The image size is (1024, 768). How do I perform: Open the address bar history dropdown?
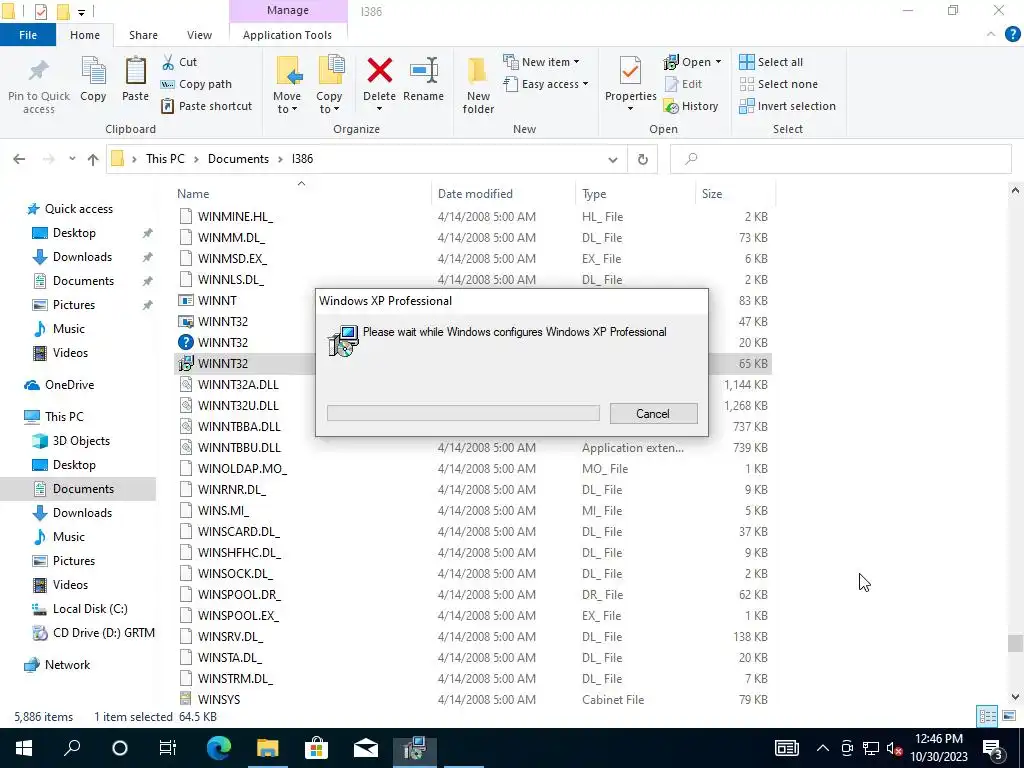pyautogui.click(x=613, y=159)
